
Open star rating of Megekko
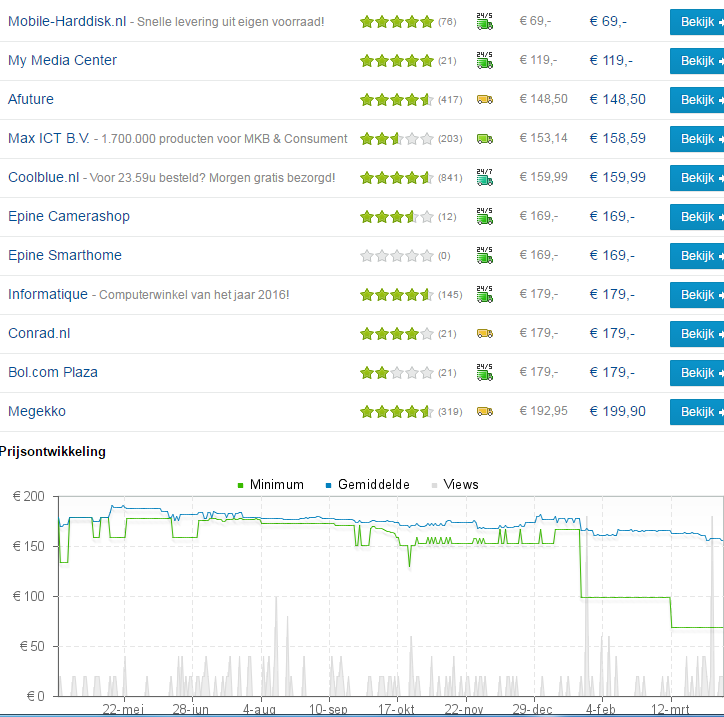point(397,412)
